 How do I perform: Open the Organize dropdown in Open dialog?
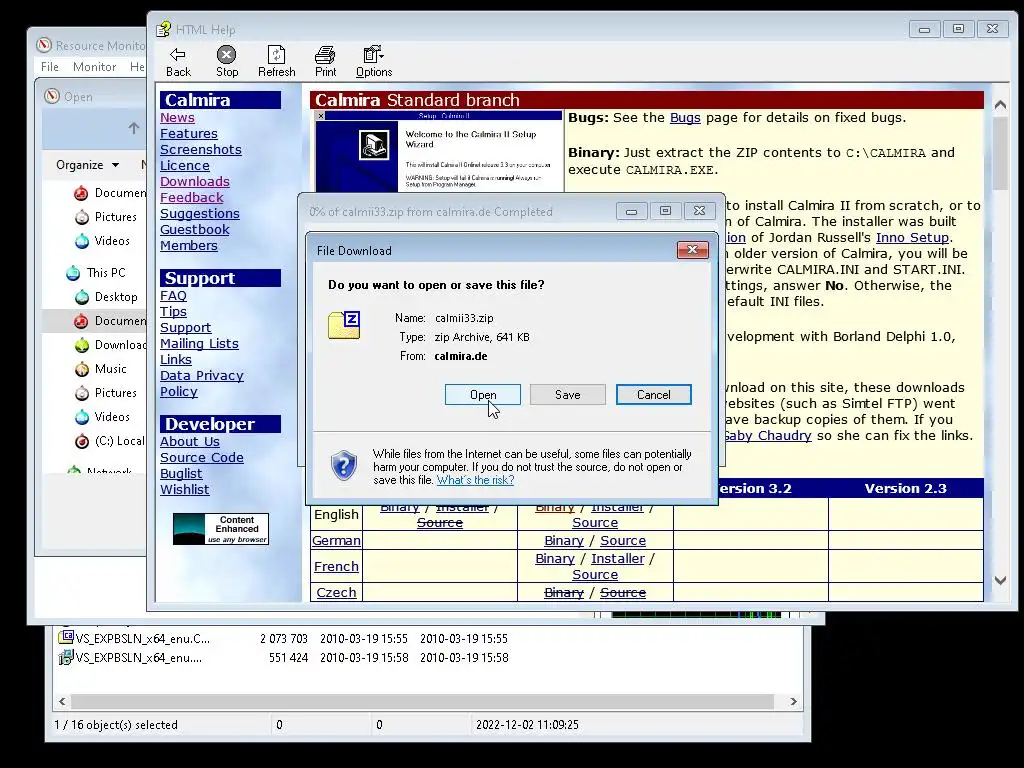tap(87, 165)
